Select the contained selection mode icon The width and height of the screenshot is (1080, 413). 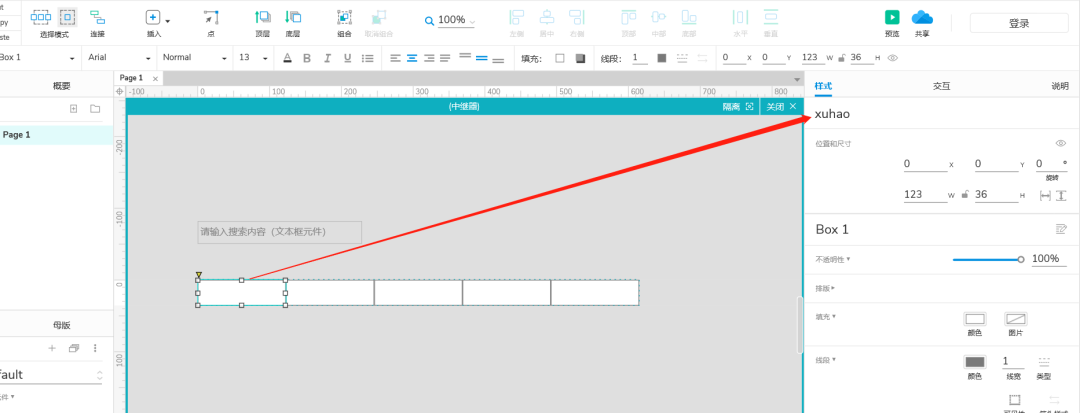click(67, 18)
